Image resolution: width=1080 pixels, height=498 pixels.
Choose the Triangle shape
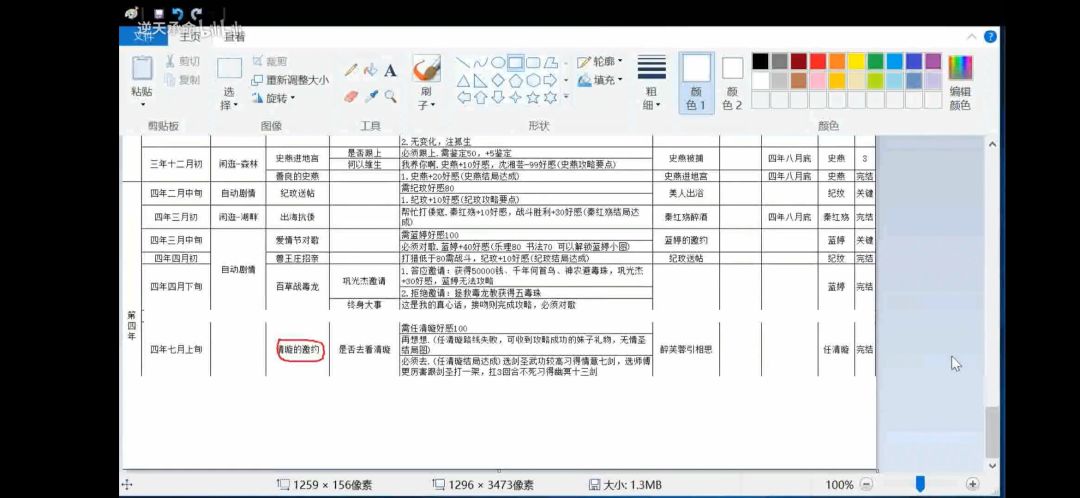(464, 81)
